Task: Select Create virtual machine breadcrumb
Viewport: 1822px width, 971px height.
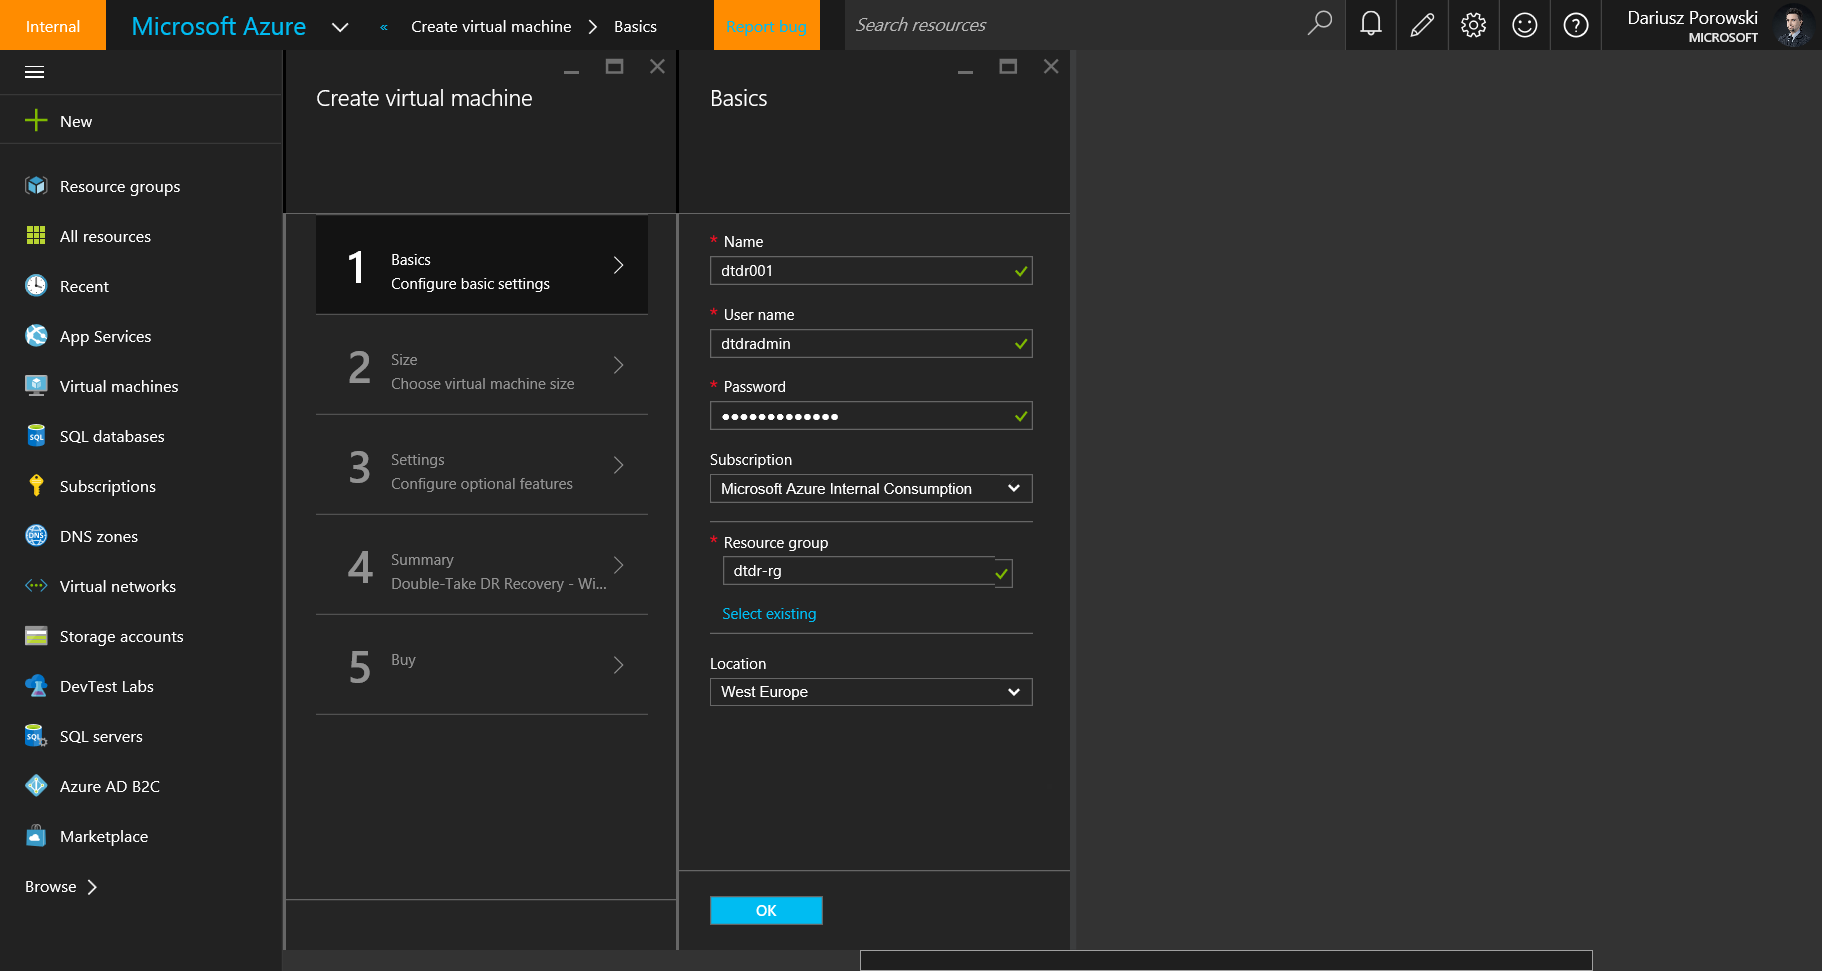Action: point(491,26)
